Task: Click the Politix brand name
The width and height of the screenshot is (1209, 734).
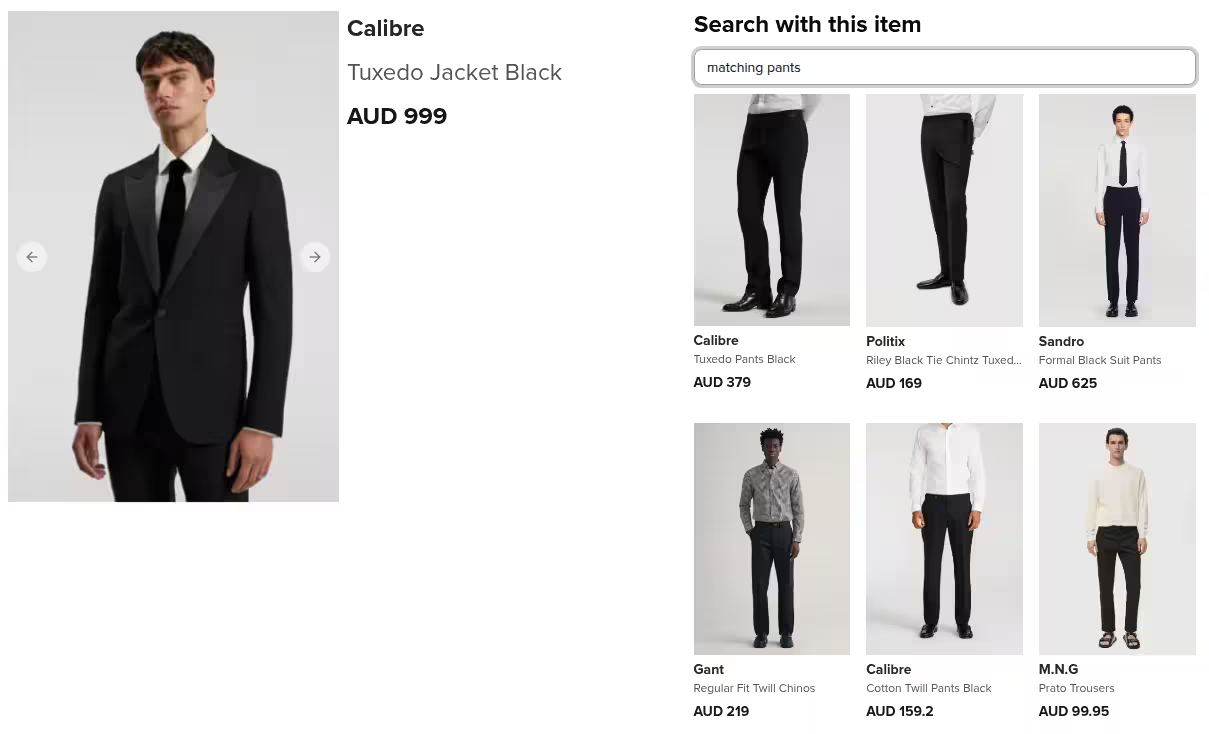Action: [x=886, y=341]
